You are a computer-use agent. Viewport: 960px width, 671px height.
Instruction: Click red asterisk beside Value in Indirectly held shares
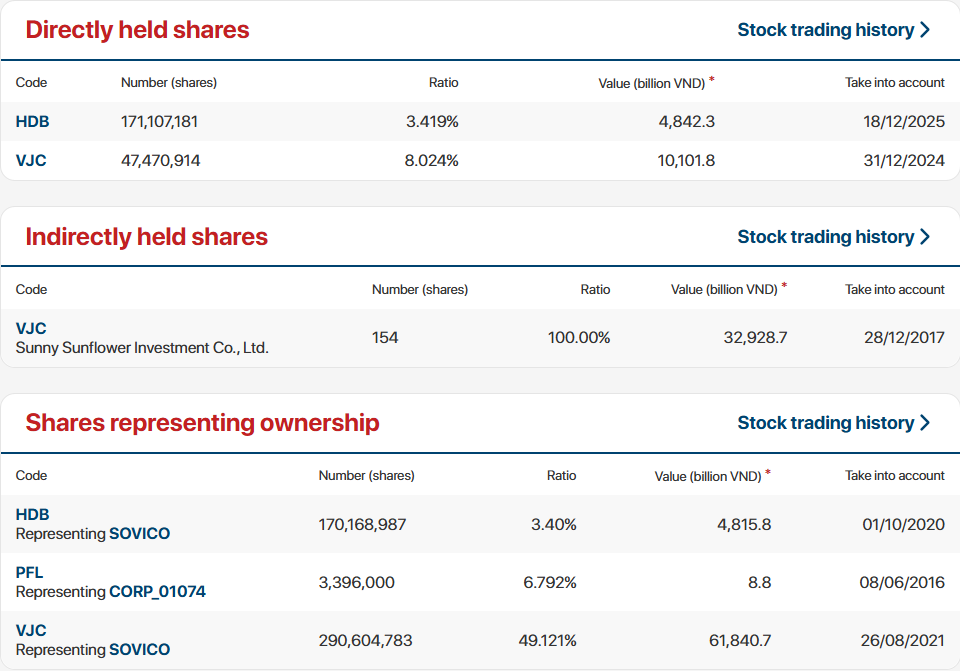tap(784, 286)
